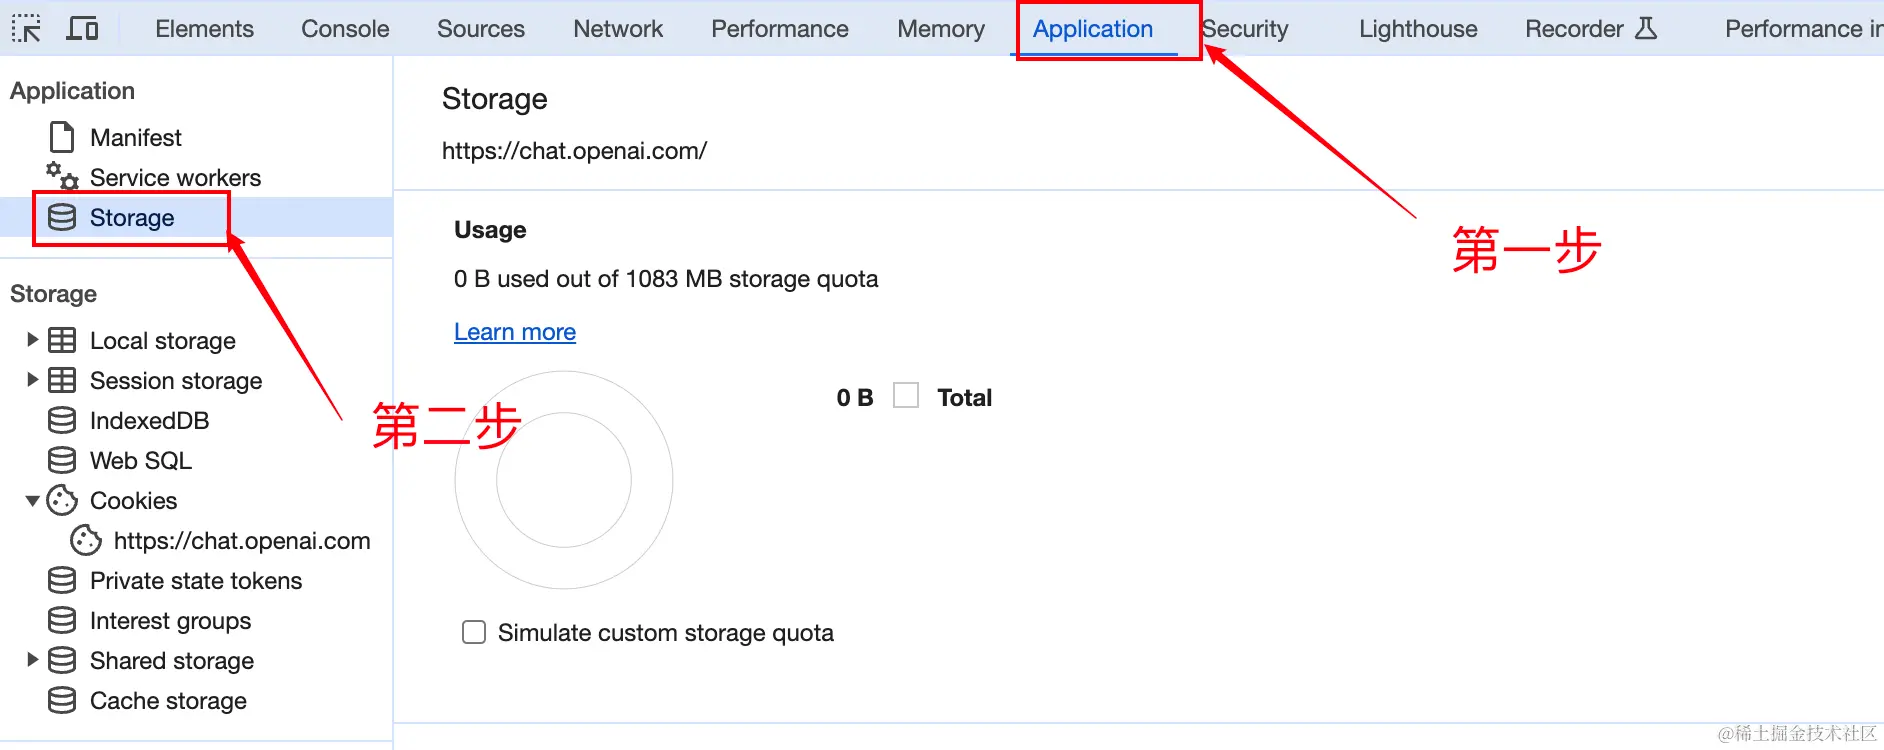Select Interest groups in the sidebar

(x=170, y=620)
